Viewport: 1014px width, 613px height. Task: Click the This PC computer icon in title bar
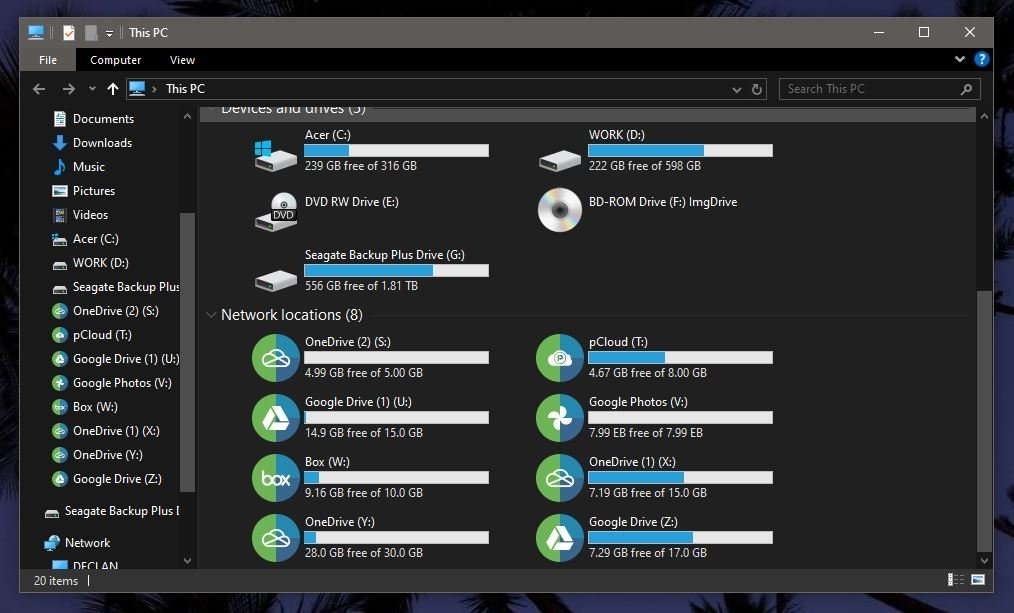tap(36, 32)
